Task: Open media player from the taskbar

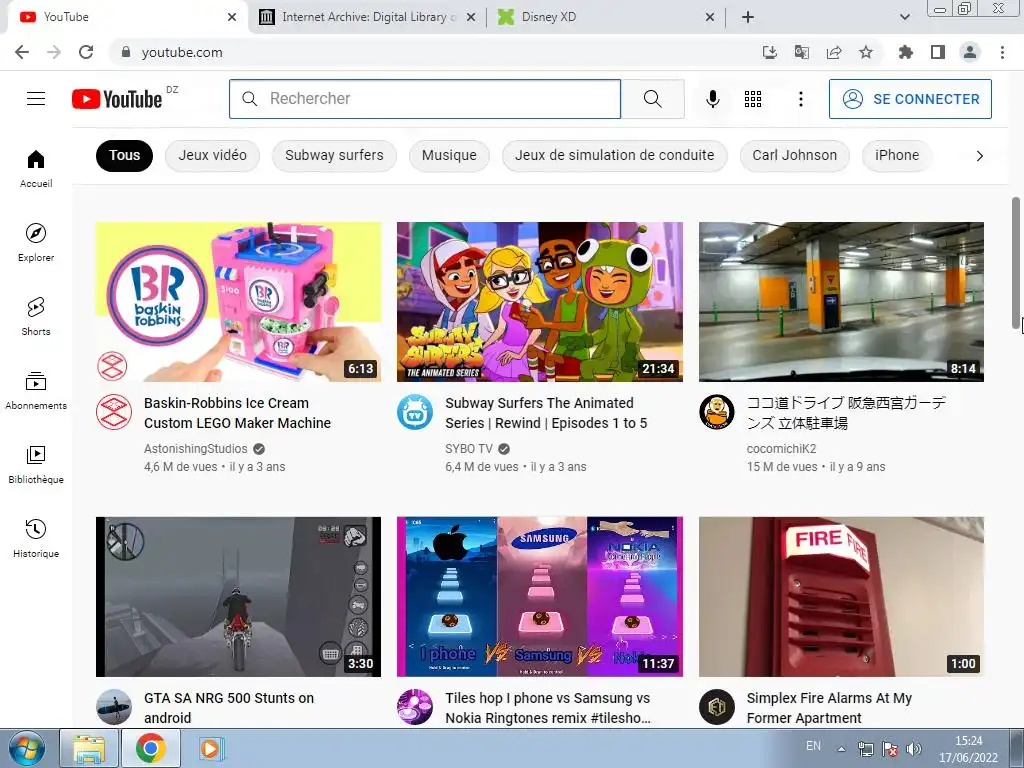Action: pyautogui.click(x=210, y=748)
